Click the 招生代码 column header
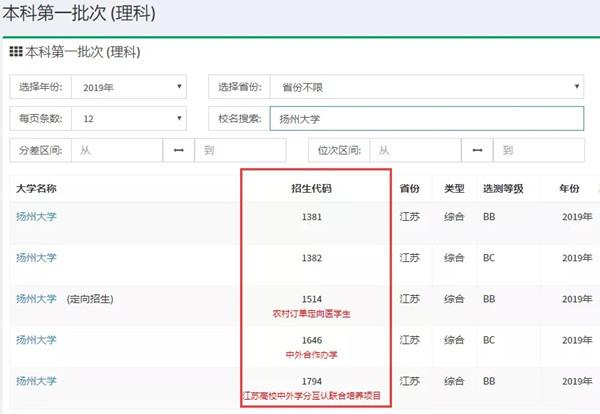Image resolution: width=600 pixels, height=414 pixels. tap(311, 188)
